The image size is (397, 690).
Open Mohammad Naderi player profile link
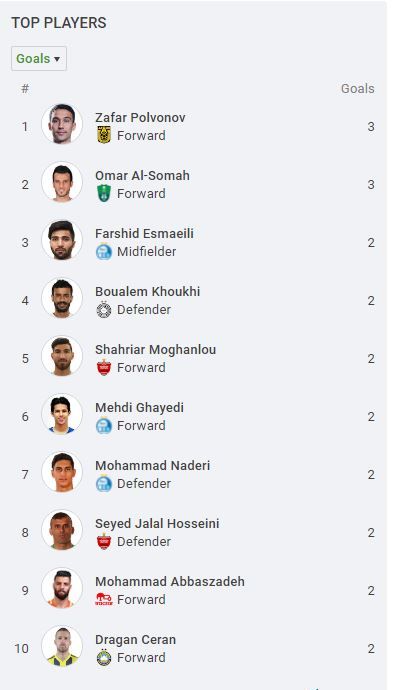coord(152,465)
